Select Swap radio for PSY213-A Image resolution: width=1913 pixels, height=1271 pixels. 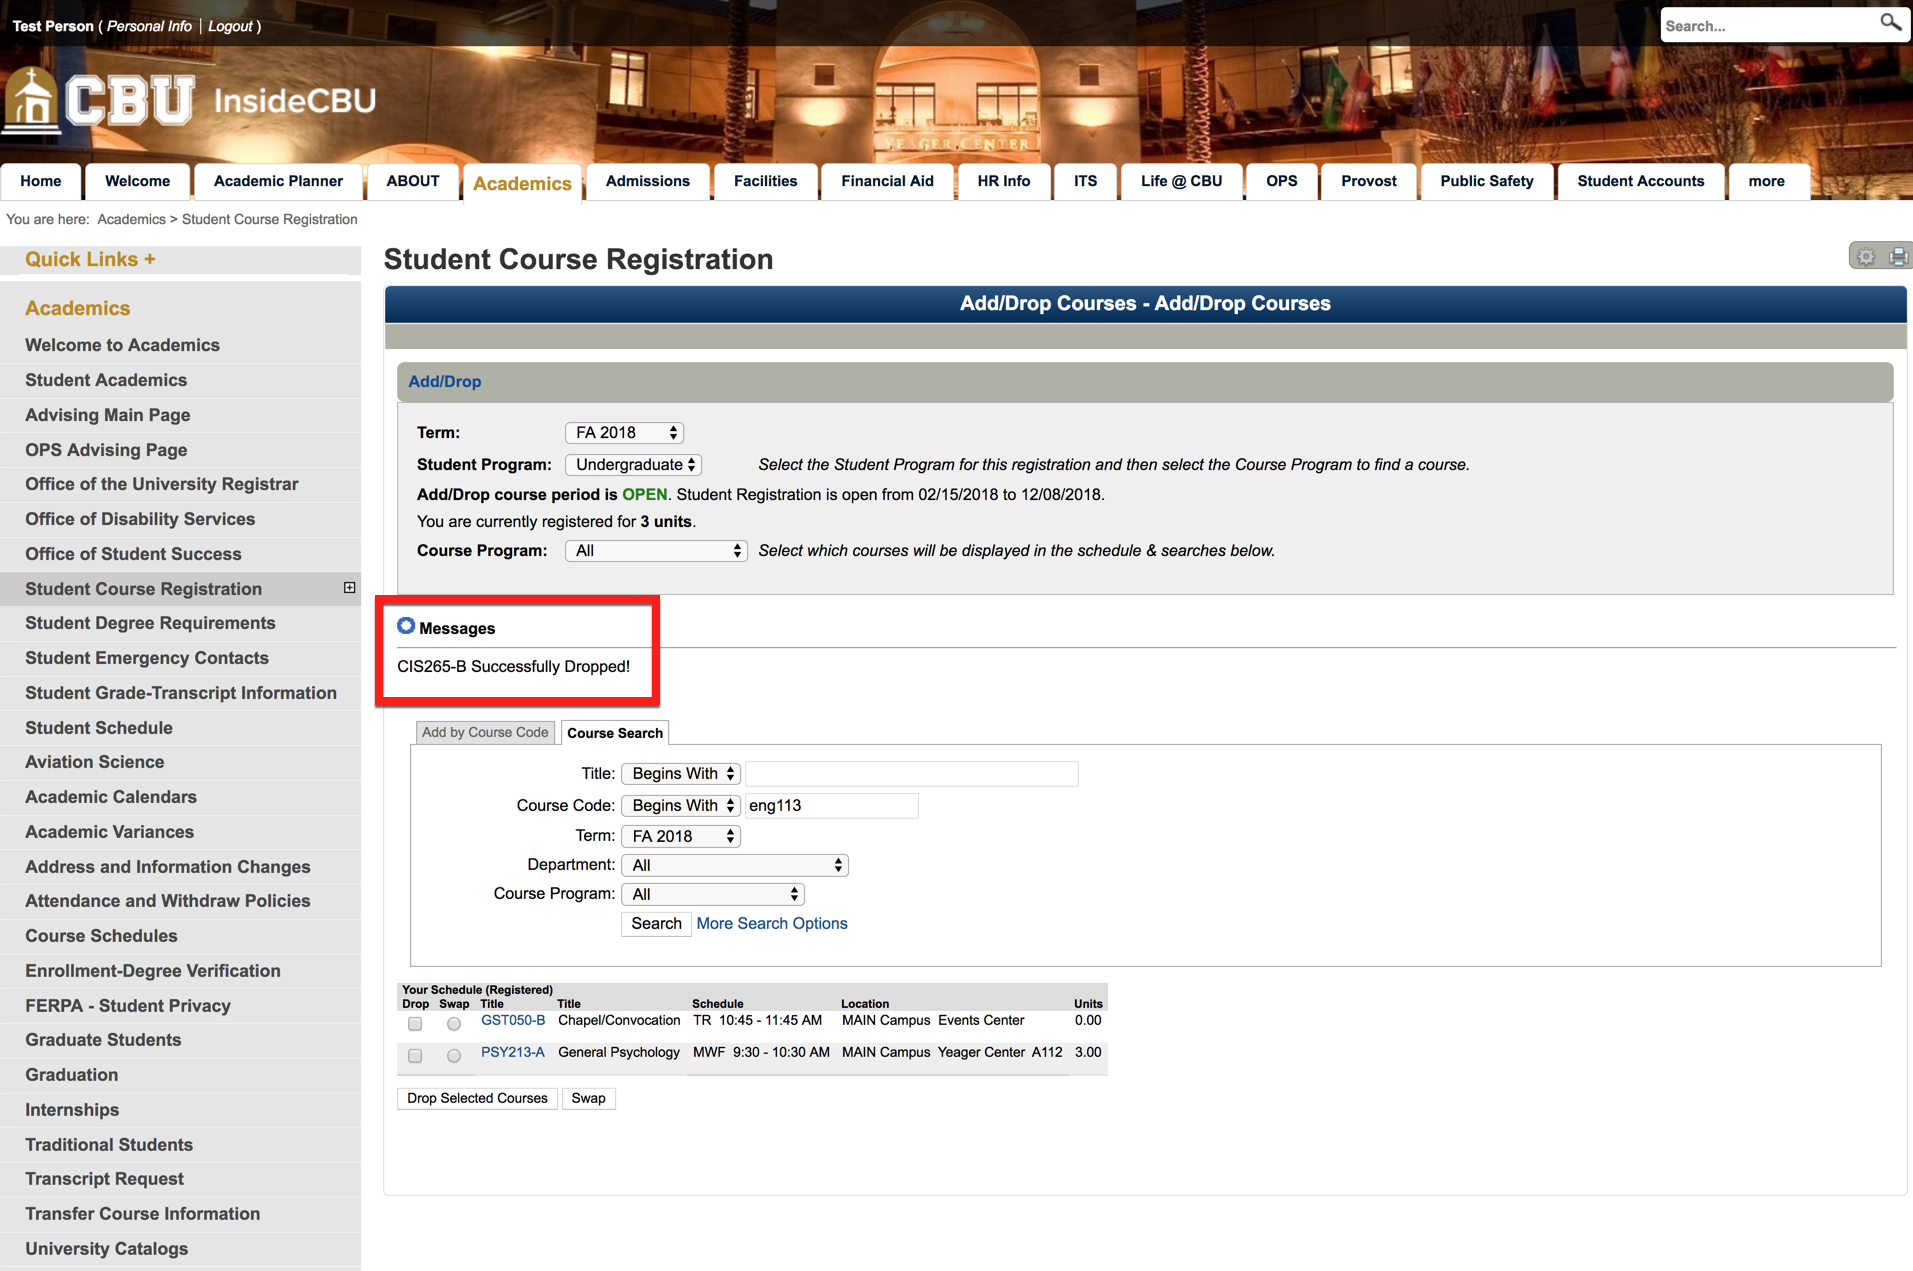pyautogui.click(x=454, y=1055)
